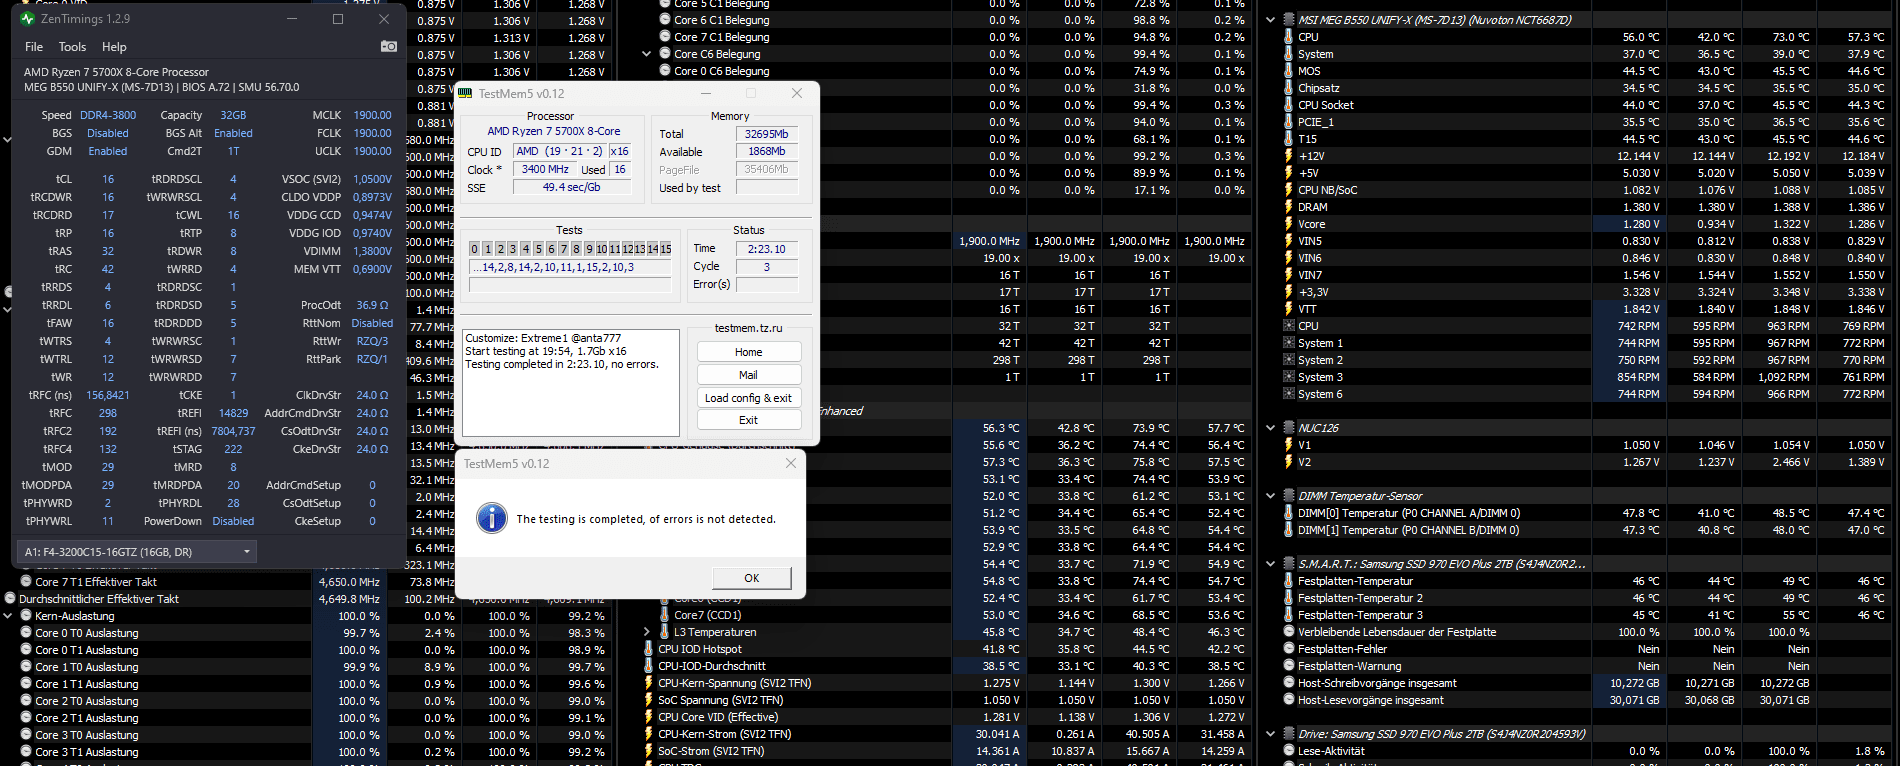Click the DDR4-3800 speed value in ZenTimings
1900x766 pixels.
click(108, 115)
